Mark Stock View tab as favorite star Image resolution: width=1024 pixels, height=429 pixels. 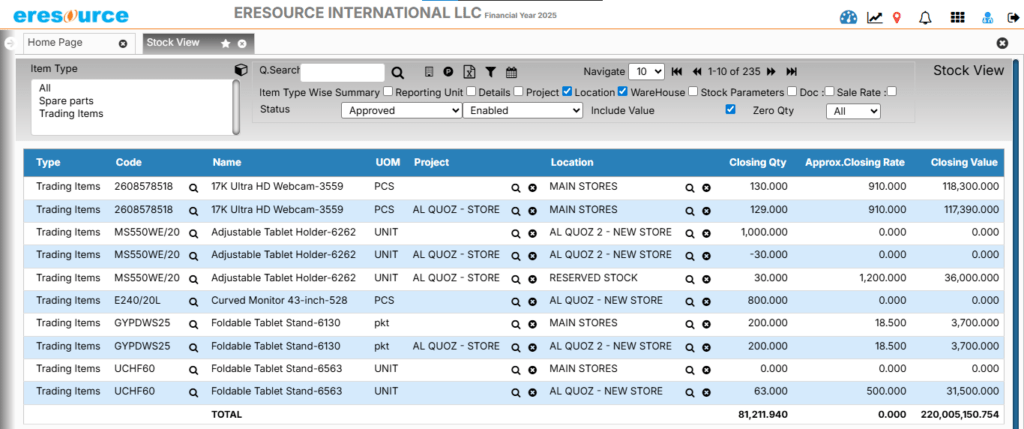(225, 44)
